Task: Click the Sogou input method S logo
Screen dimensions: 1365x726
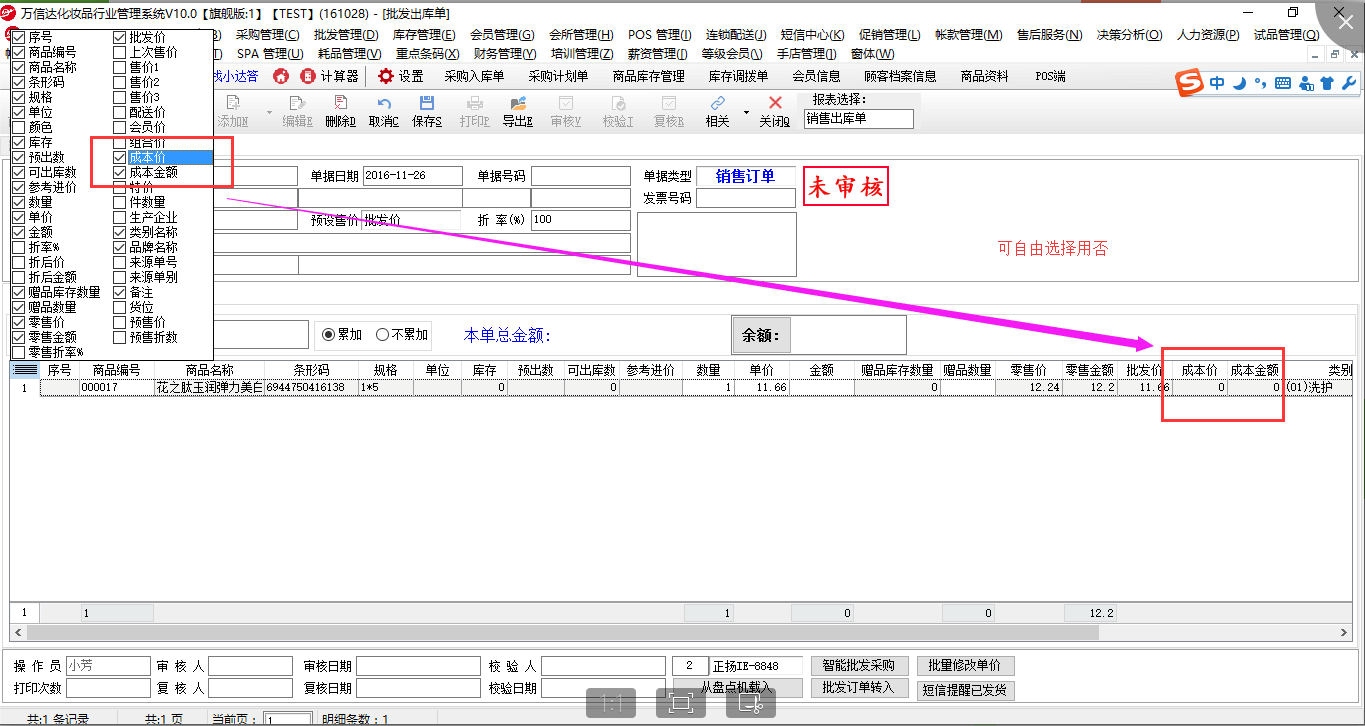Action: (1189, 84)
